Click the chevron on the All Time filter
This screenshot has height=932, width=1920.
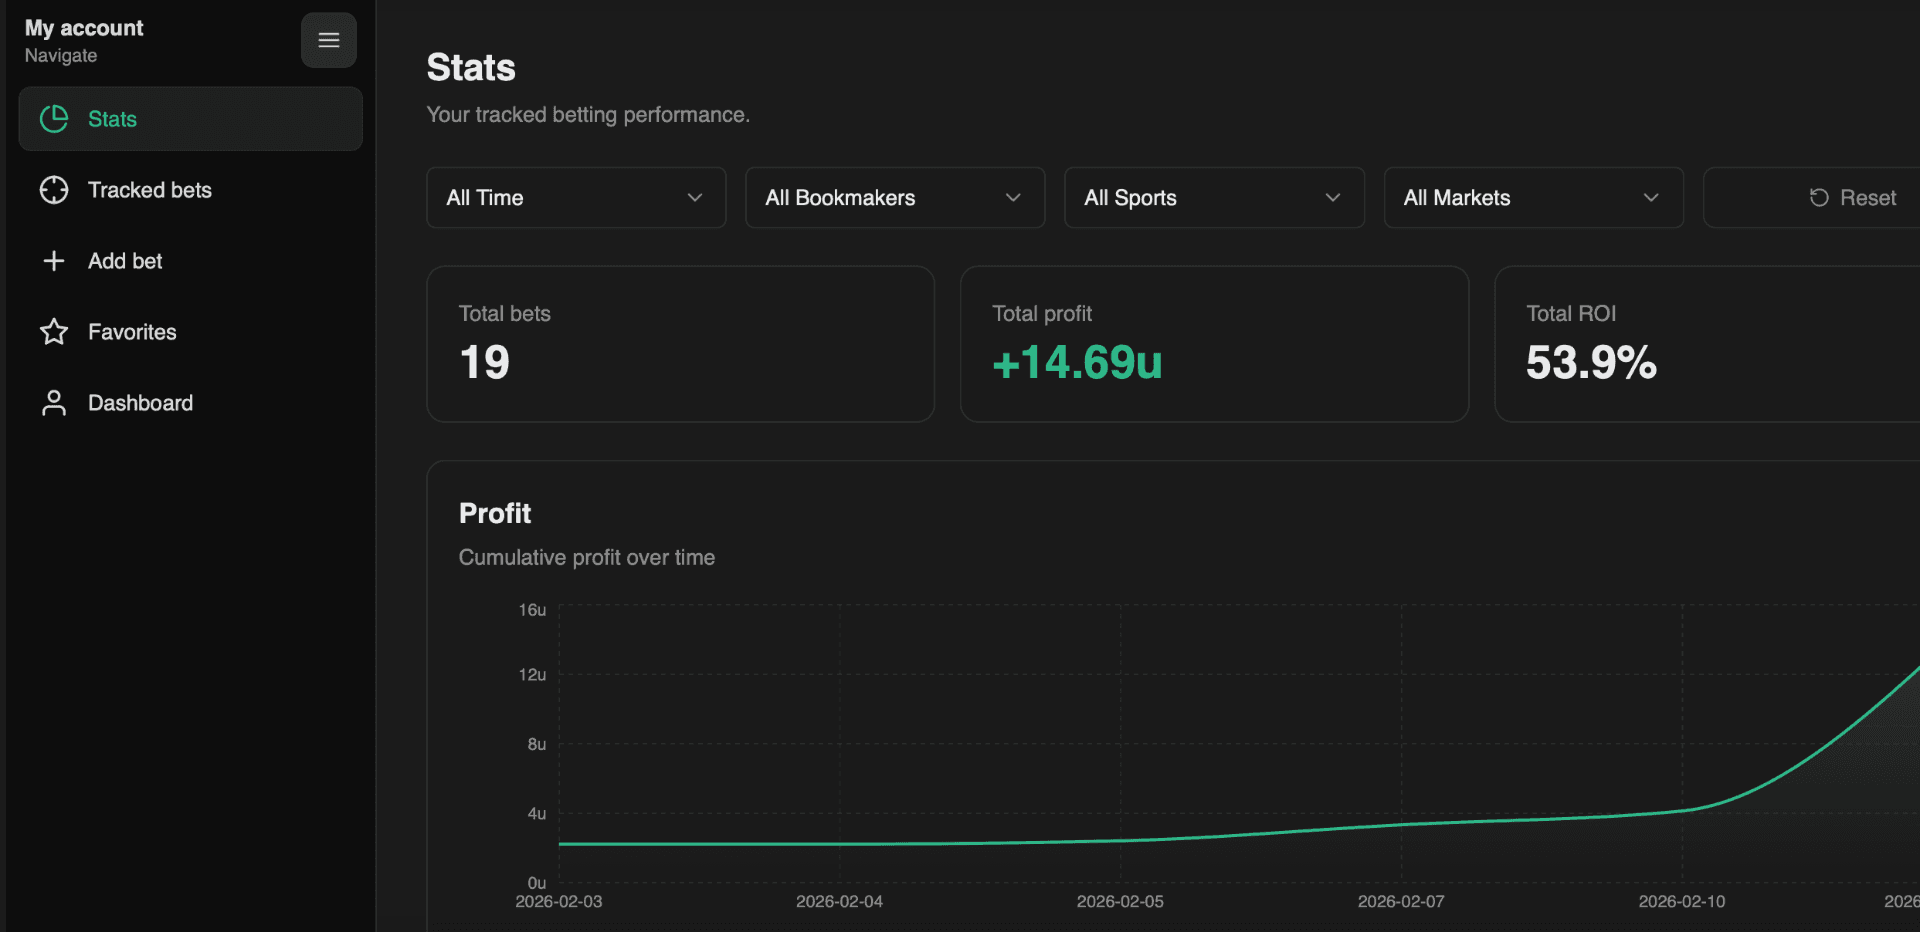click(696, 197)
